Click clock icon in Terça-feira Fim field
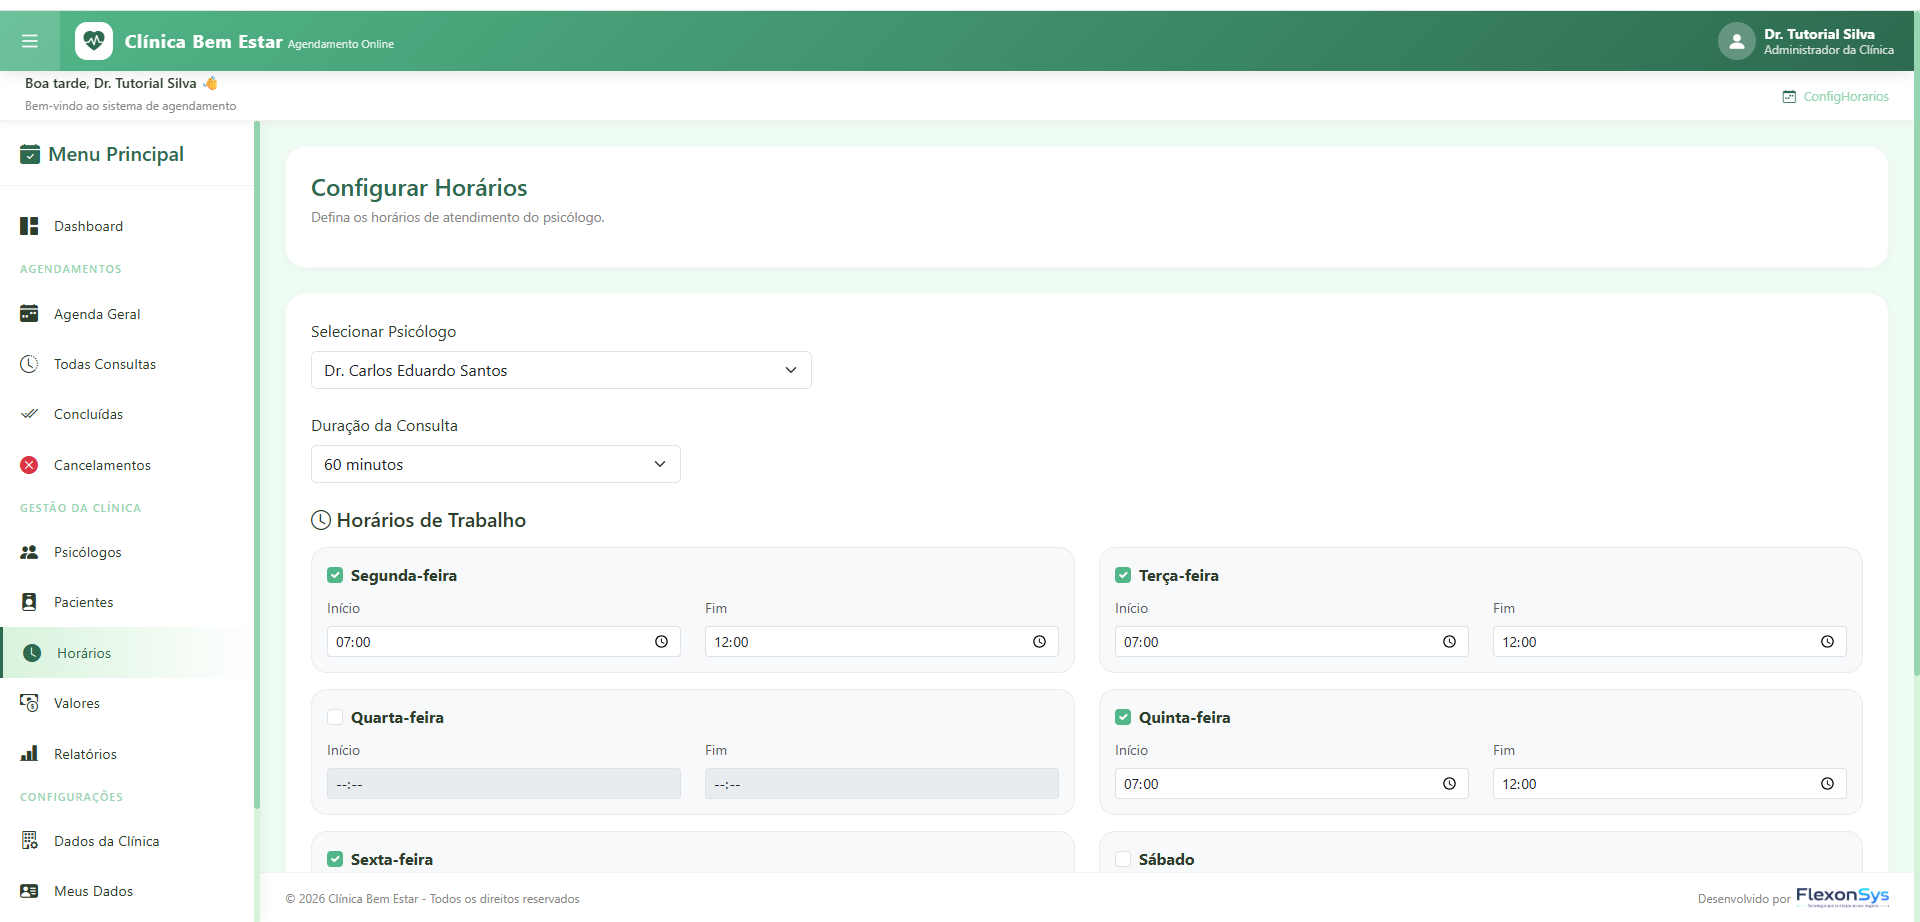The width and height of the screenshot is (1920, 922). coord(1827,642)
